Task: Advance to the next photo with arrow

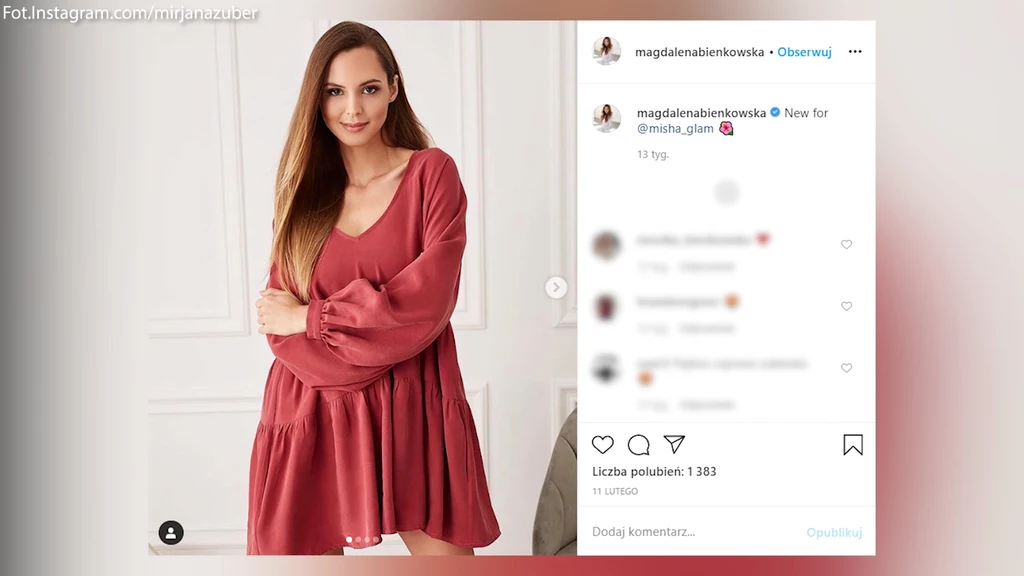Action: click(556, 287)
